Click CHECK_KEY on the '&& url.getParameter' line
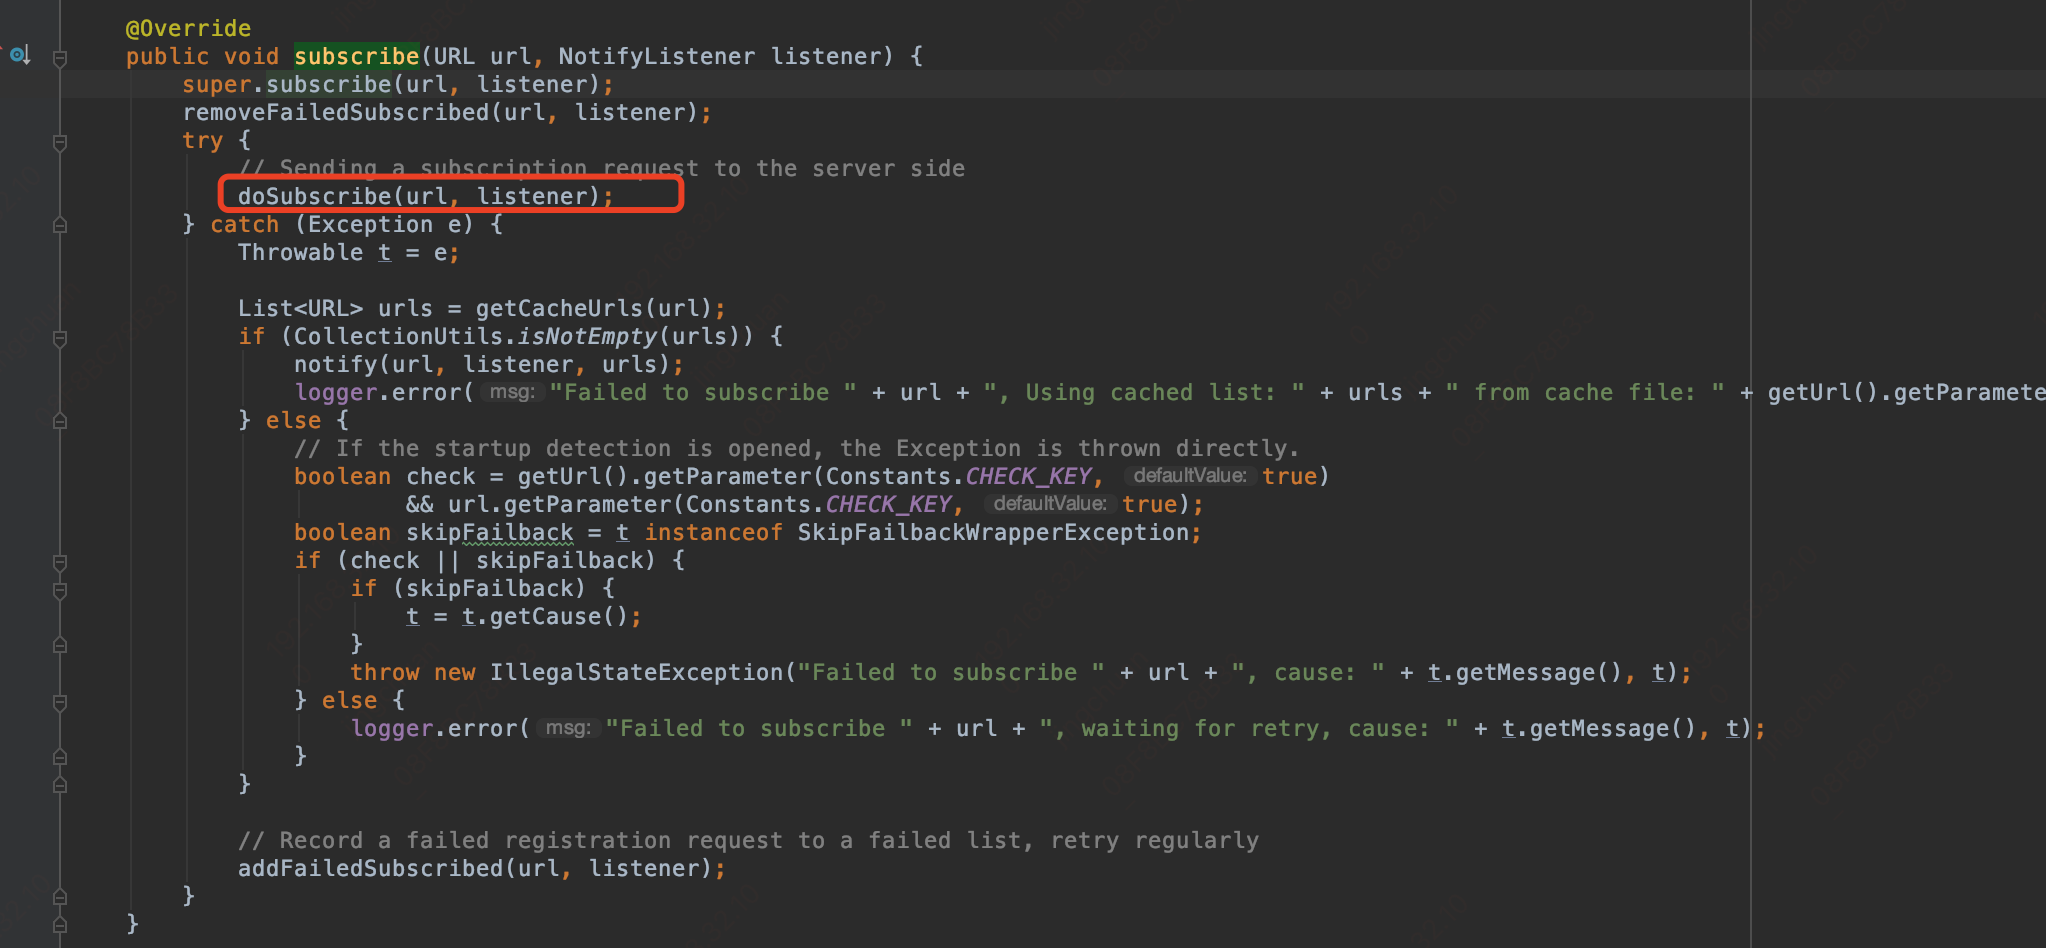 coord(888,504)
